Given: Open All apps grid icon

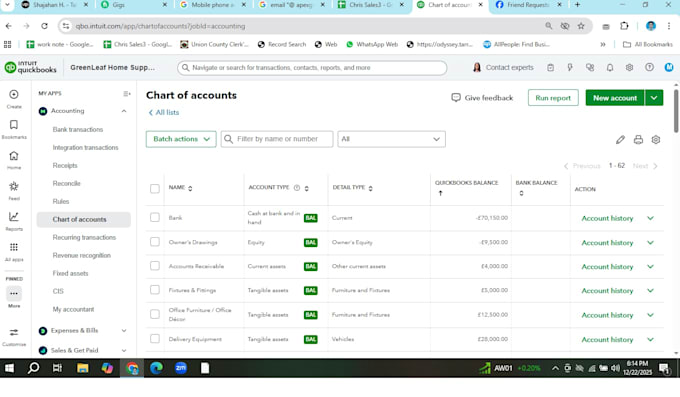Looking at the screenshot, I should (14, 247).
